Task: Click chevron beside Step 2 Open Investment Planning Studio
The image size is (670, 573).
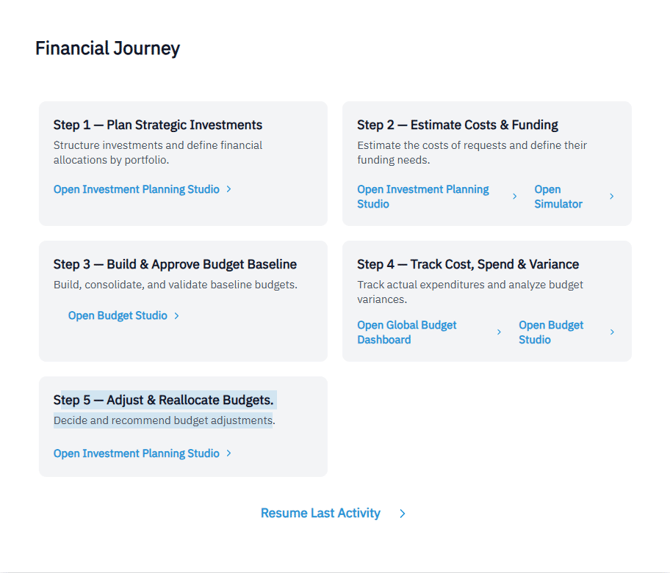Action: [515, 197]
